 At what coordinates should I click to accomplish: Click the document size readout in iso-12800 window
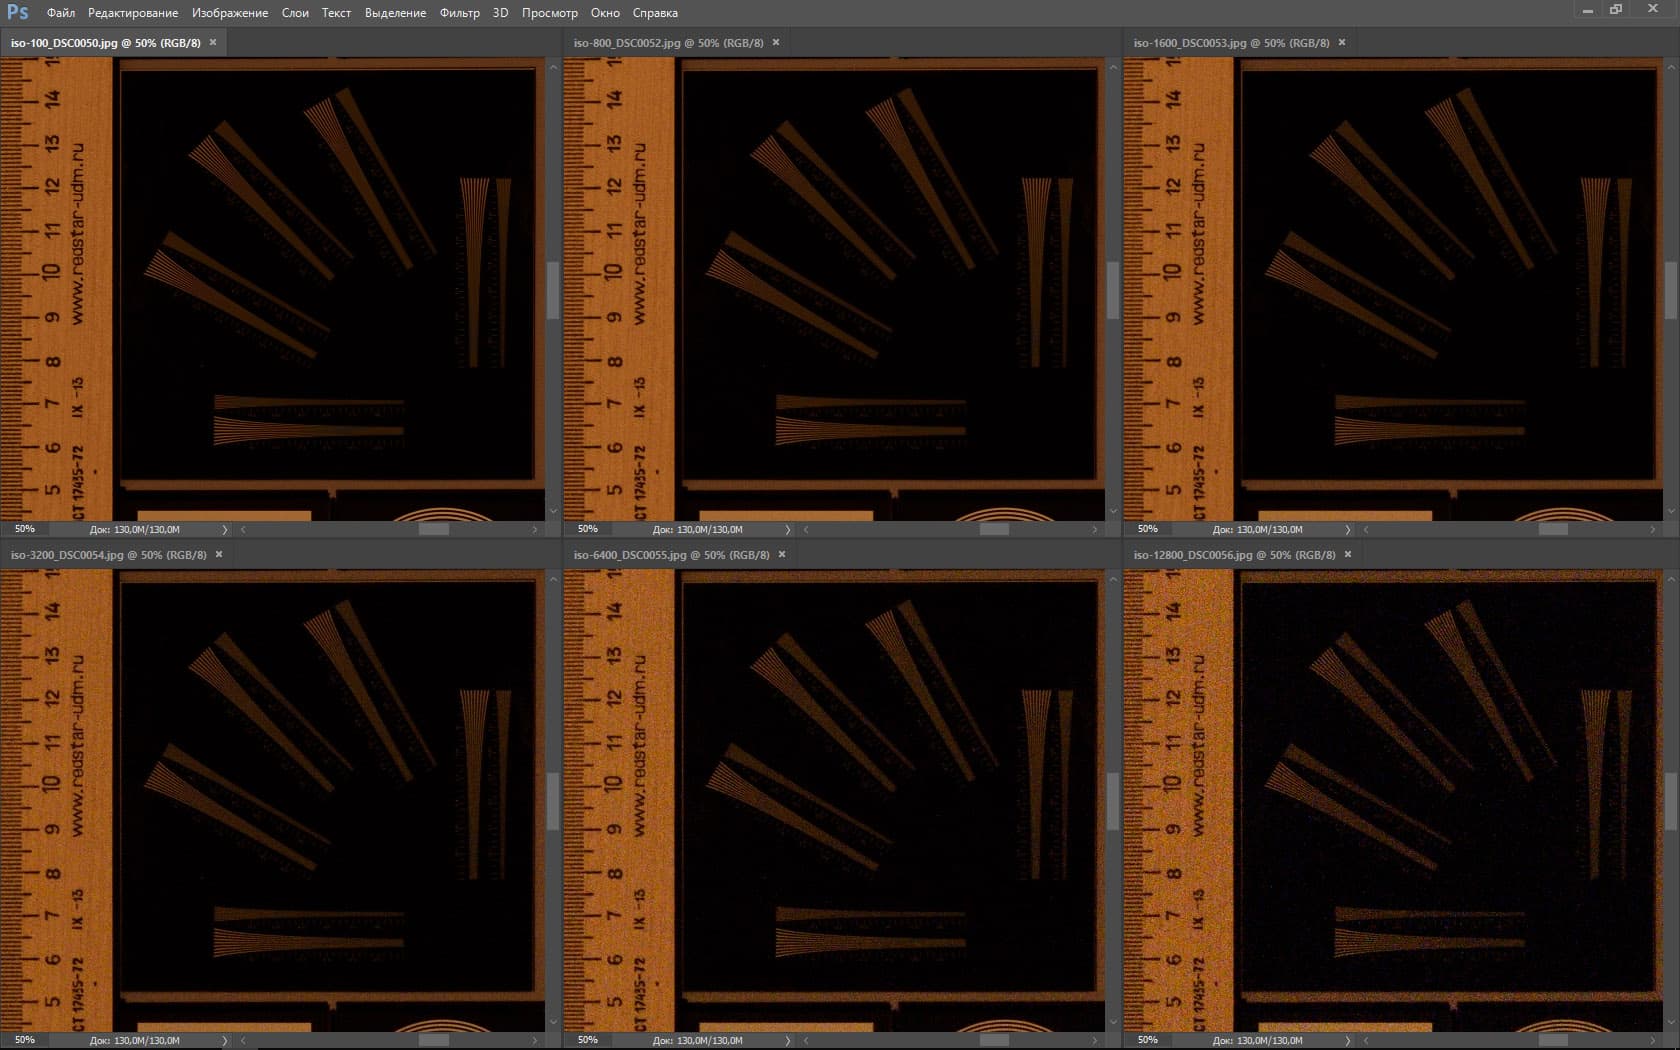tap(1258, 1040)
